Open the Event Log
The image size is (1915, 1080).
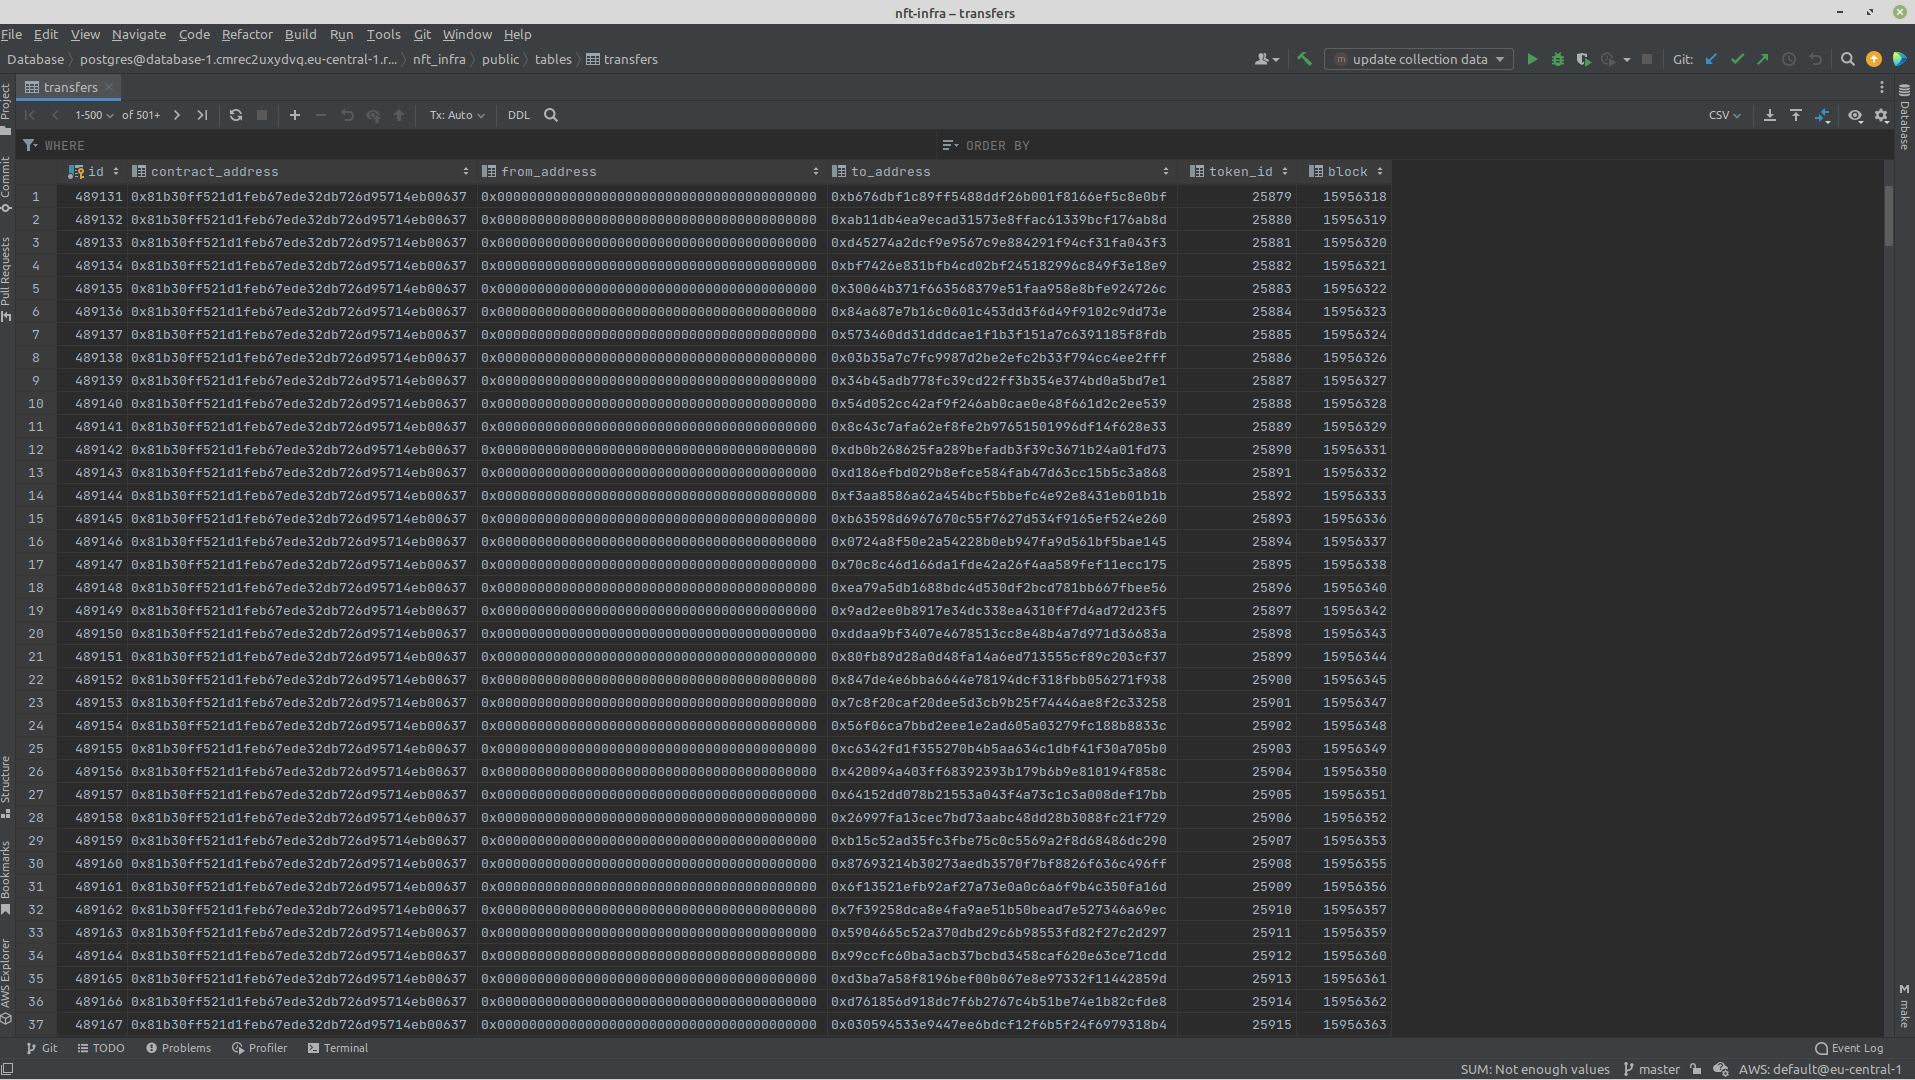tap(1849, 1049)
